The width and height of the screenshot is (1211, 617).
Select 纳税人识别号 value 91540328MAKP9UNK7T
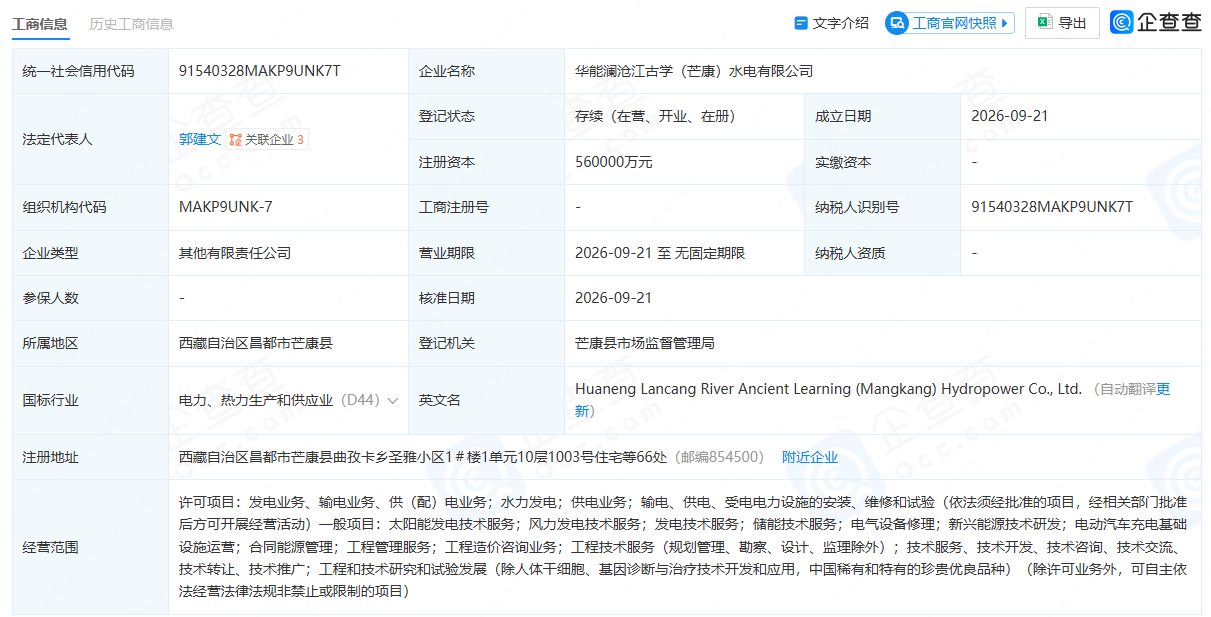click(x=1052, y=207)
